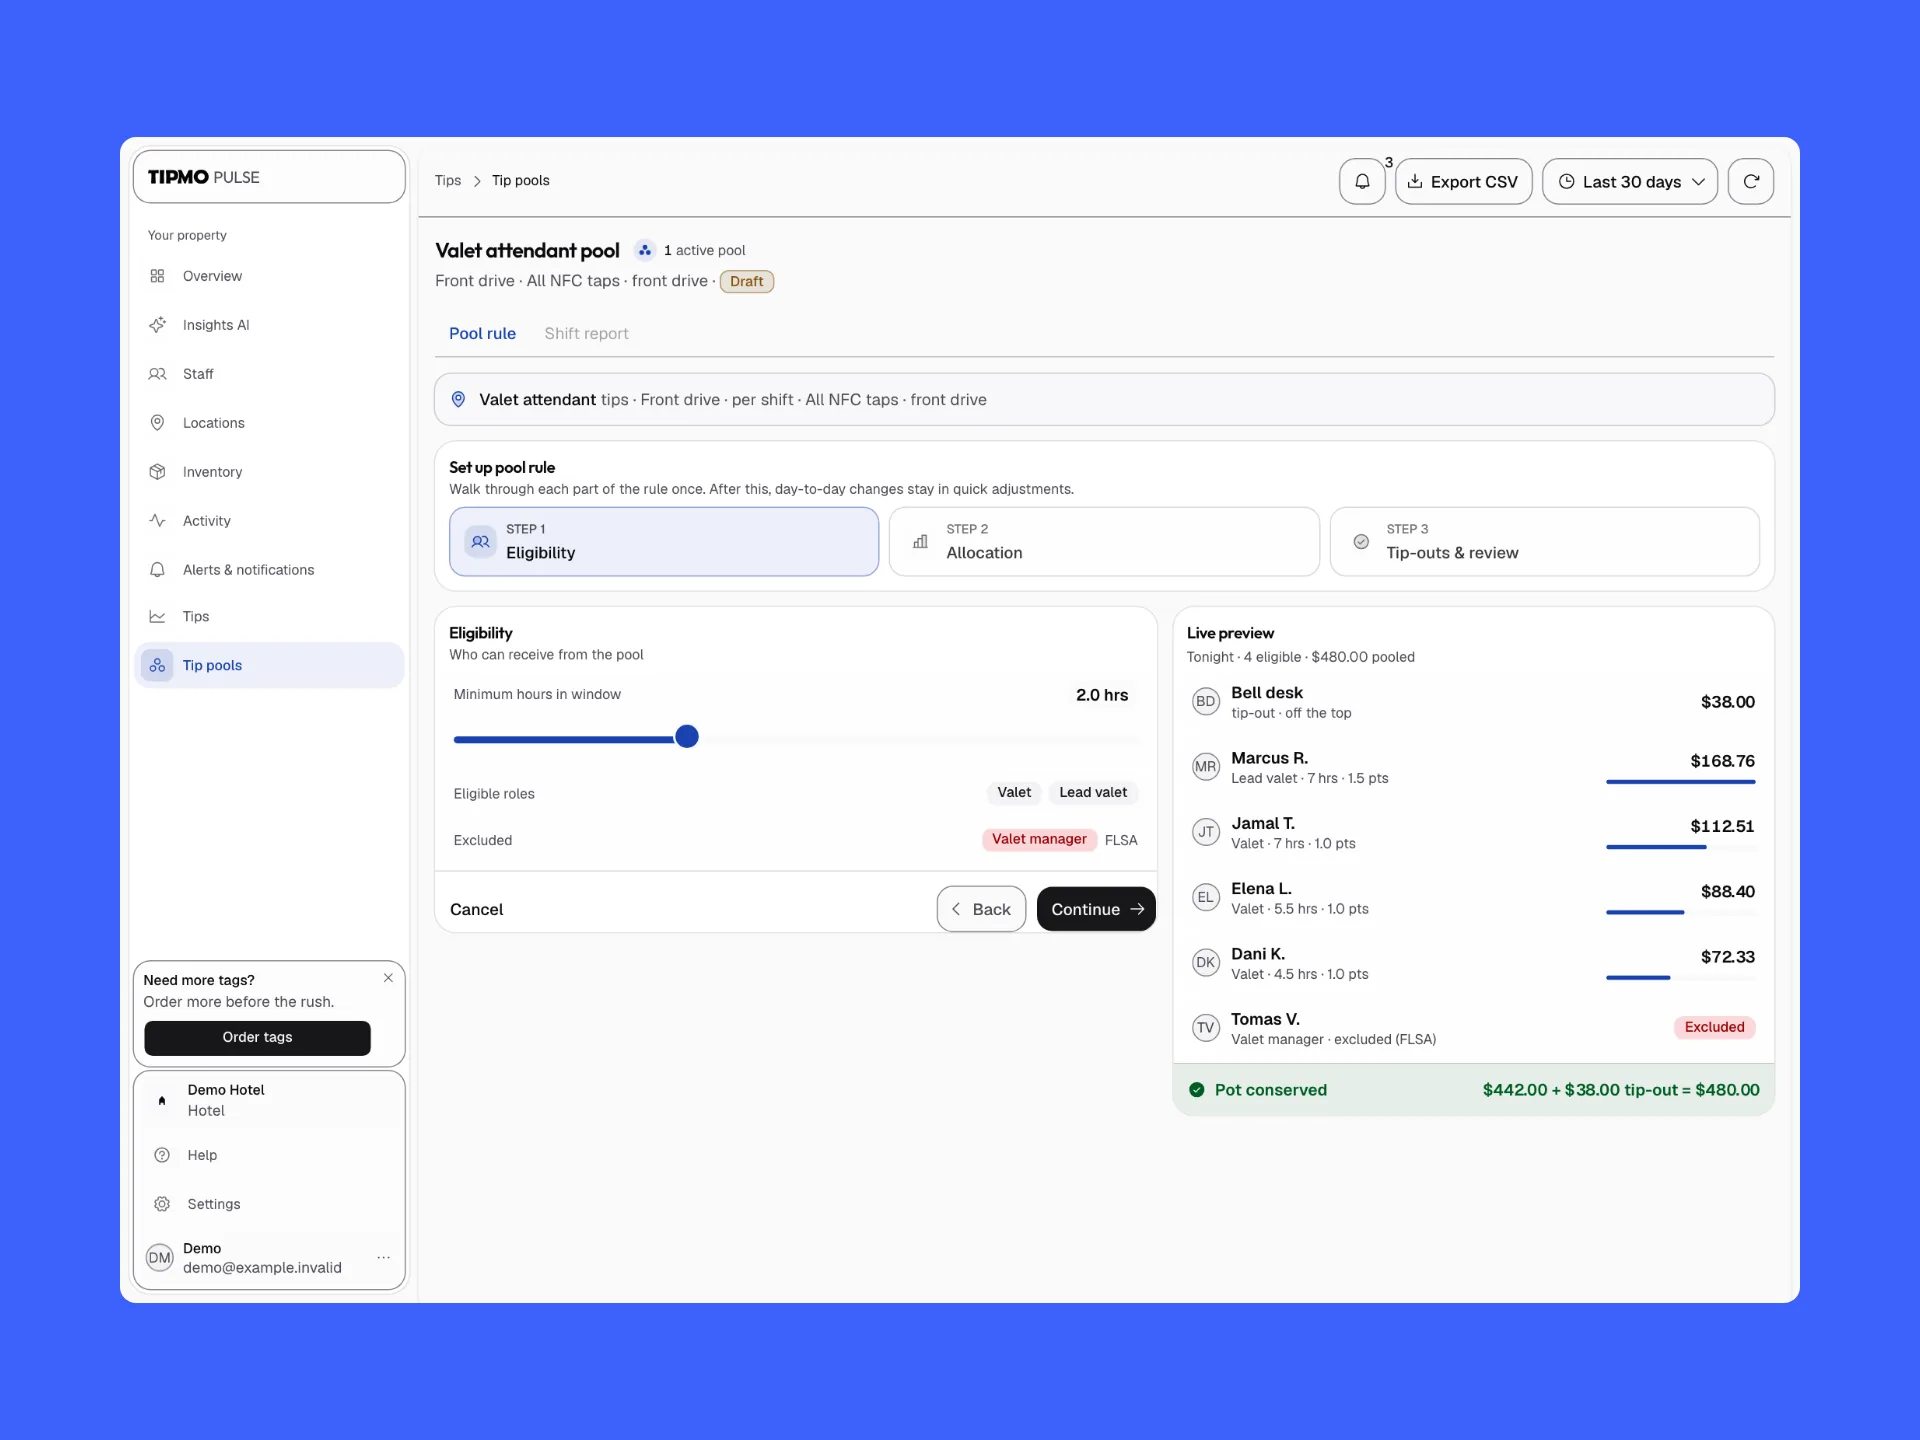This screenshot has height=1440, width=1920.
Task: Click the DK Dani K. avatar
Action: tap(1206, 963)
